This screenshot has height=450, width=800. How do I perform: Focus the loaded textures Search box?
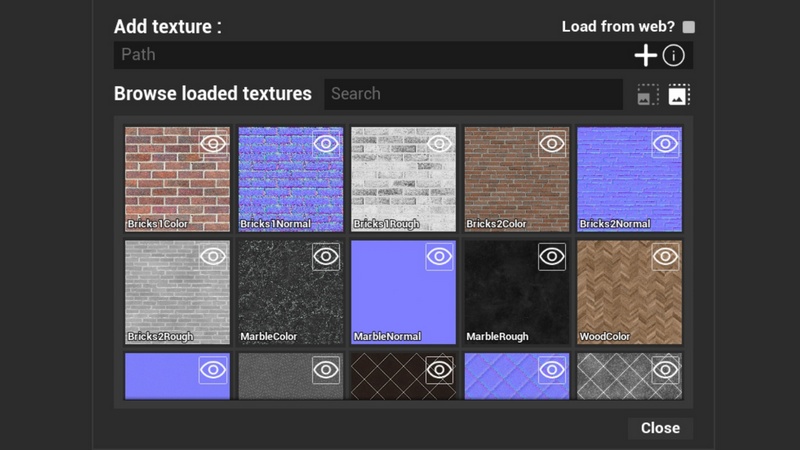coord(472,94)
